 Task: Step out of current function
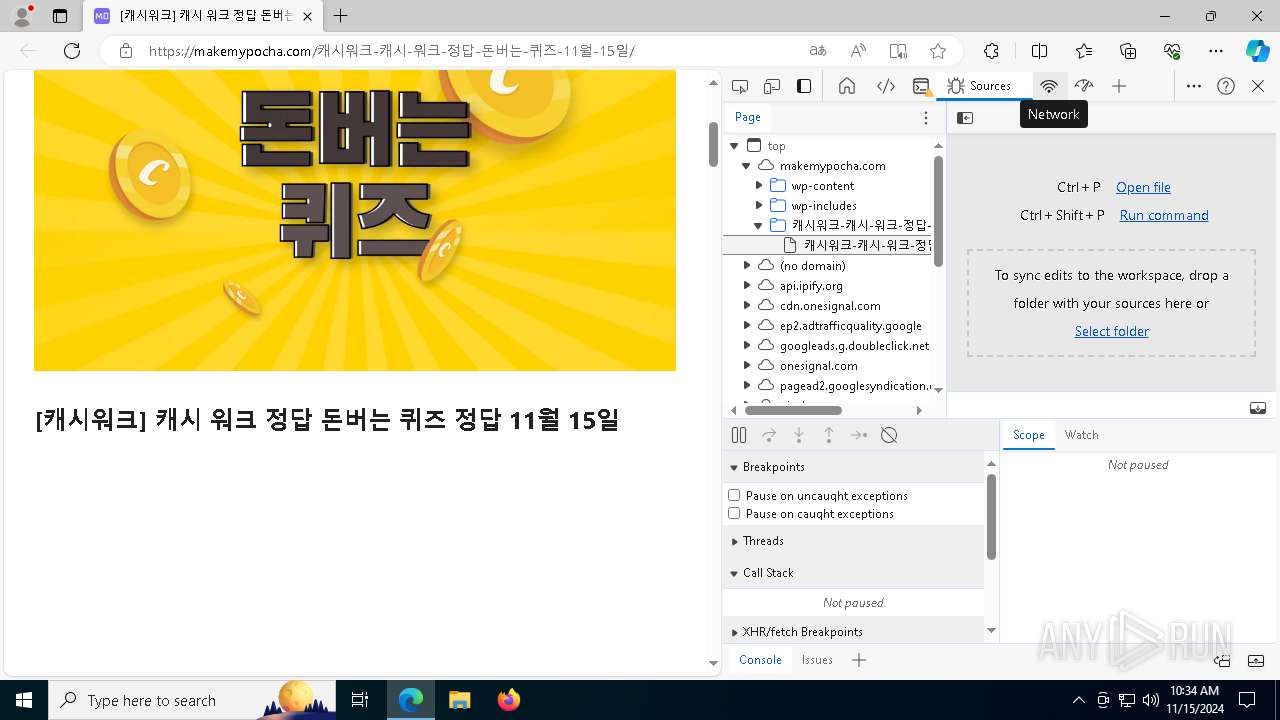coord(829,435)
